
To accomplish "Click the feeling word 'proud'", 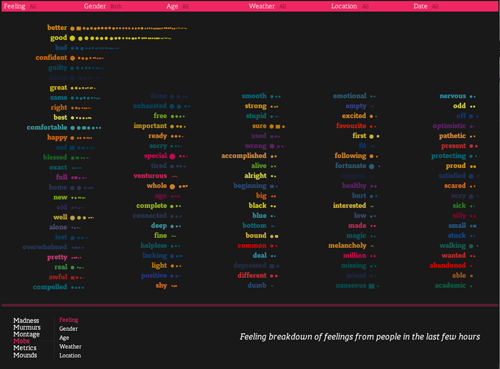I will coord(456,166).
